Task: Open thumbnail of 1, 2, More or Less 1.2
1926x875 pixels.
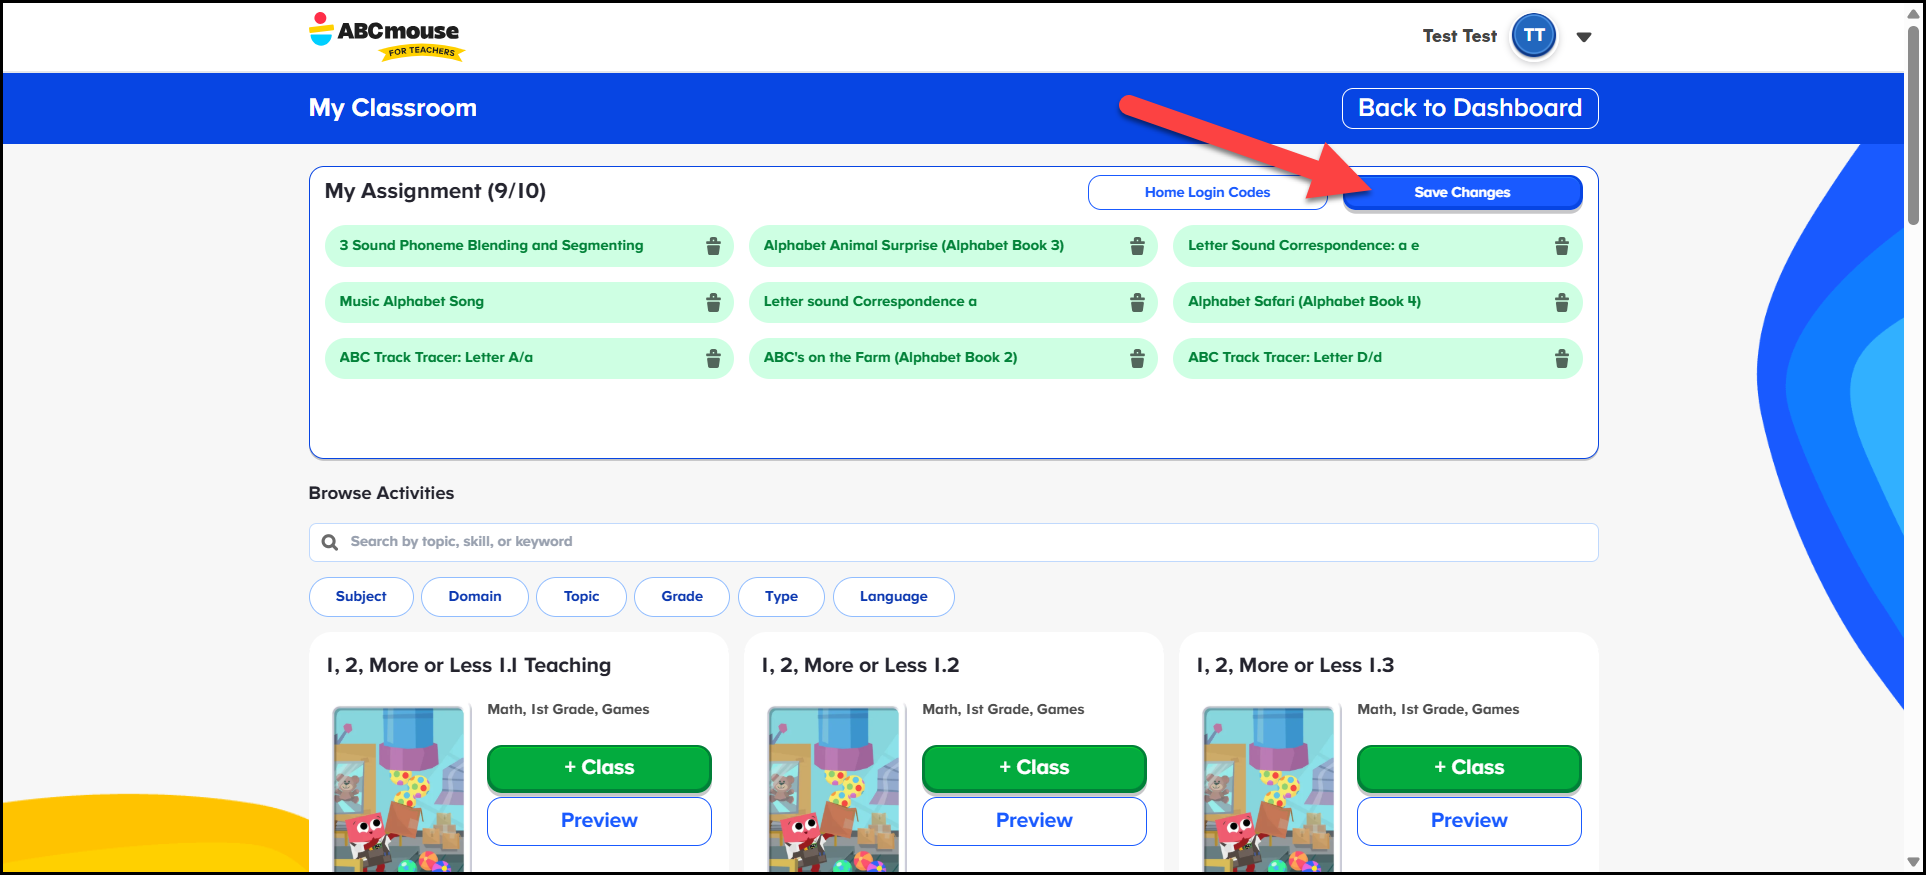Action: 834,790
